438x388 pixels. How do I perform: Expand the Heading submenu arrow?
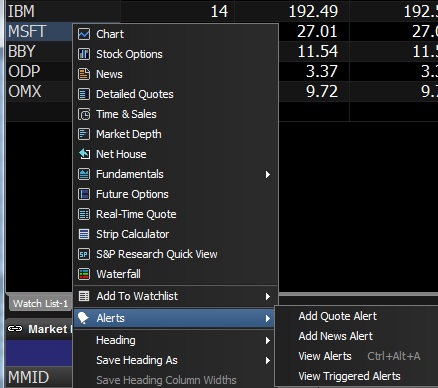click(x=268, y=340)
